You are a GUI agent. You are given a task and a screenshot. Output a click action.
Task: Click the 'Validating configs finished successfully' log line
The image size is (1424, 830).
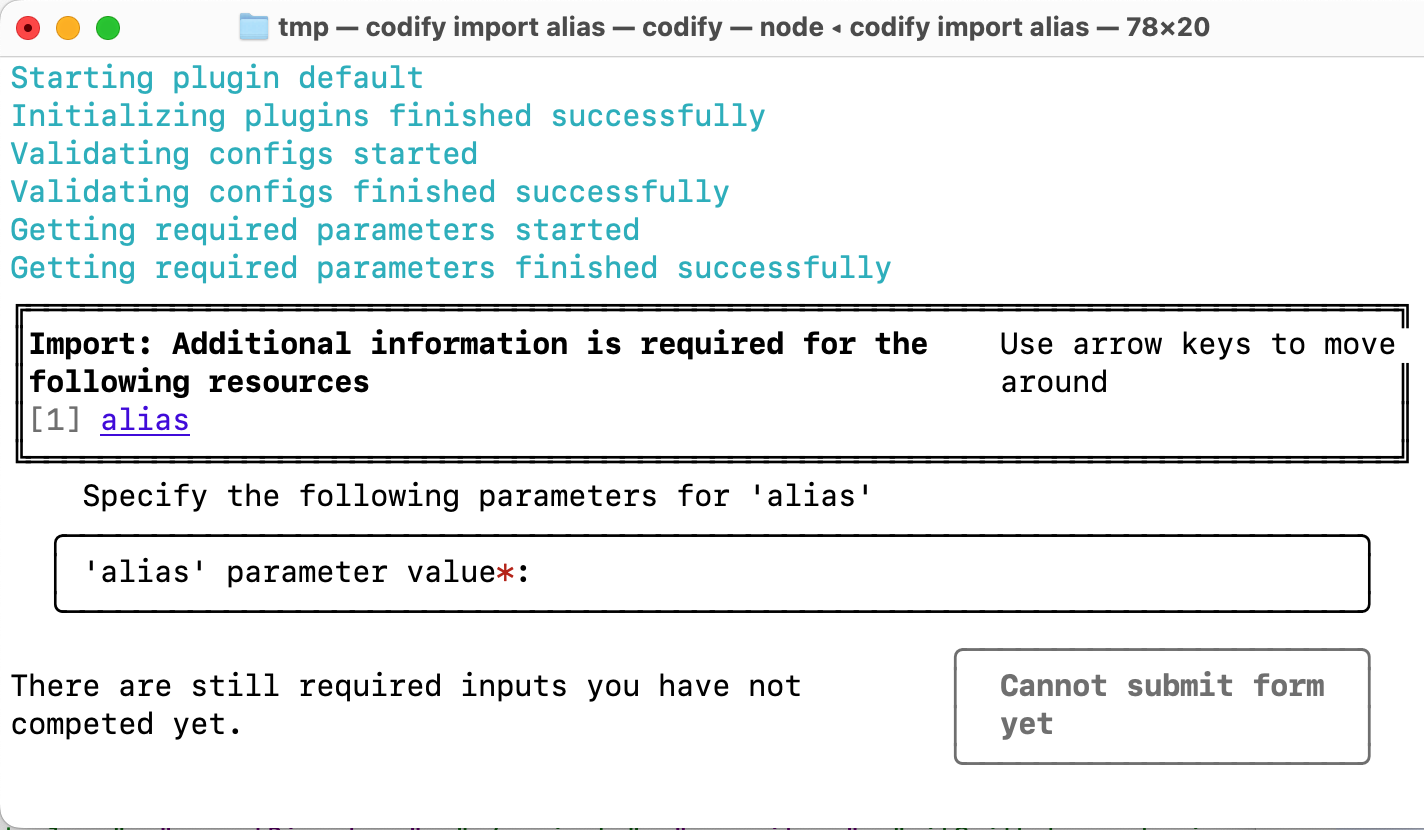pyautogui.click(x=369, y=191)
